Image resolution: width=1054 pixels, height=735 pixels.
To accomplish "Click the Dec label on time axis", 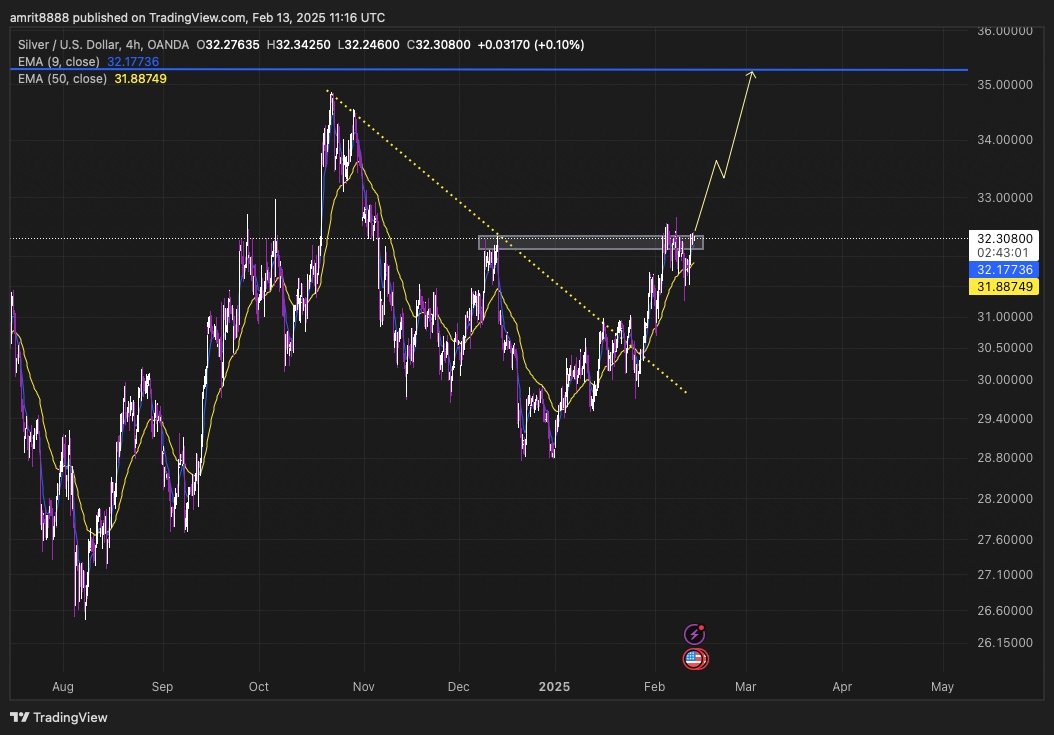I will tap(458, 687).
